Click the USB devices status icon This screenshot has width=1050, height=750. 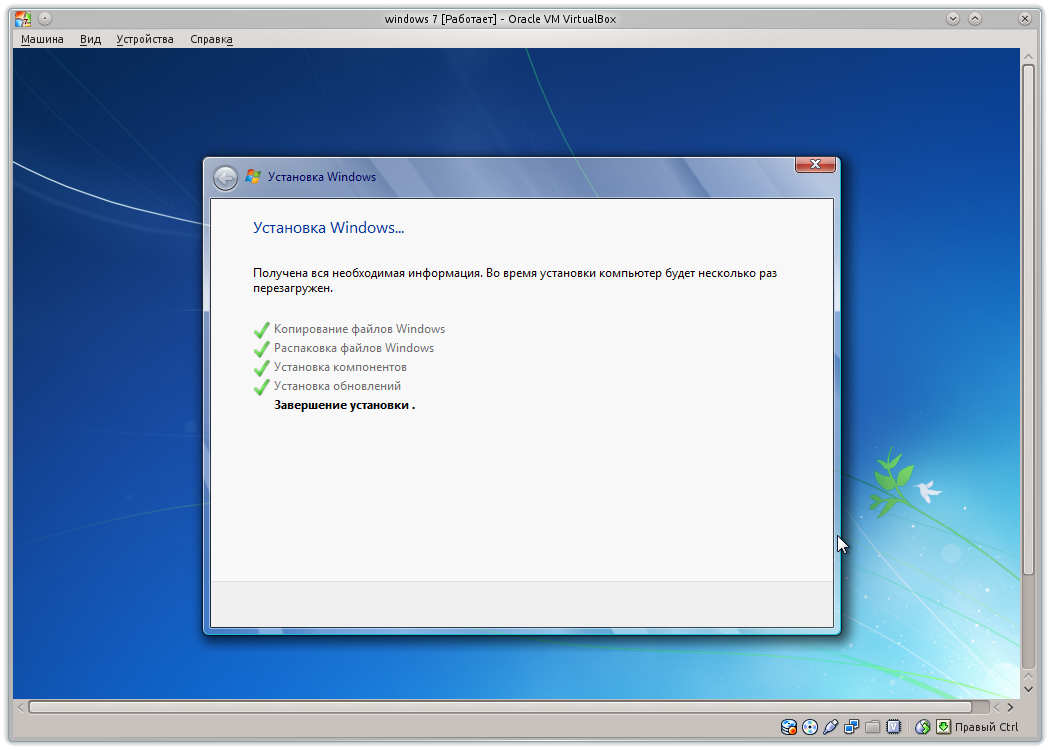pyautogui.click(x=831, y=727)
